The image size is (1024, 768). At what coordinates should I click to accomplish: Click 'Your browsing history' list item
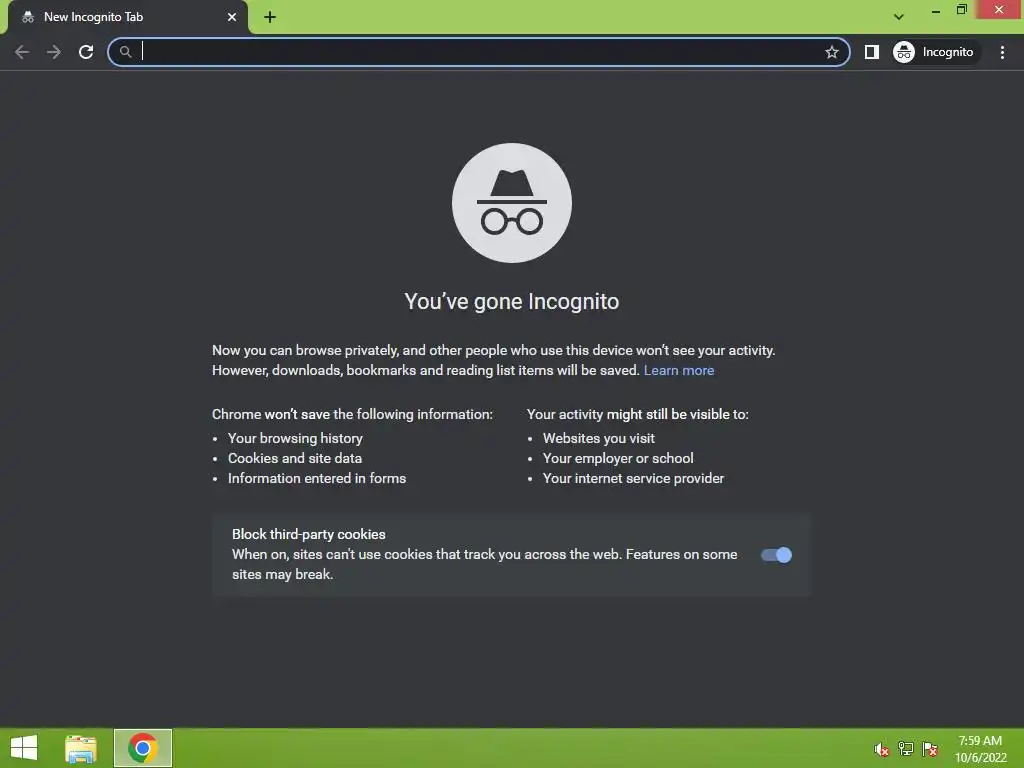tap(295, 438)
